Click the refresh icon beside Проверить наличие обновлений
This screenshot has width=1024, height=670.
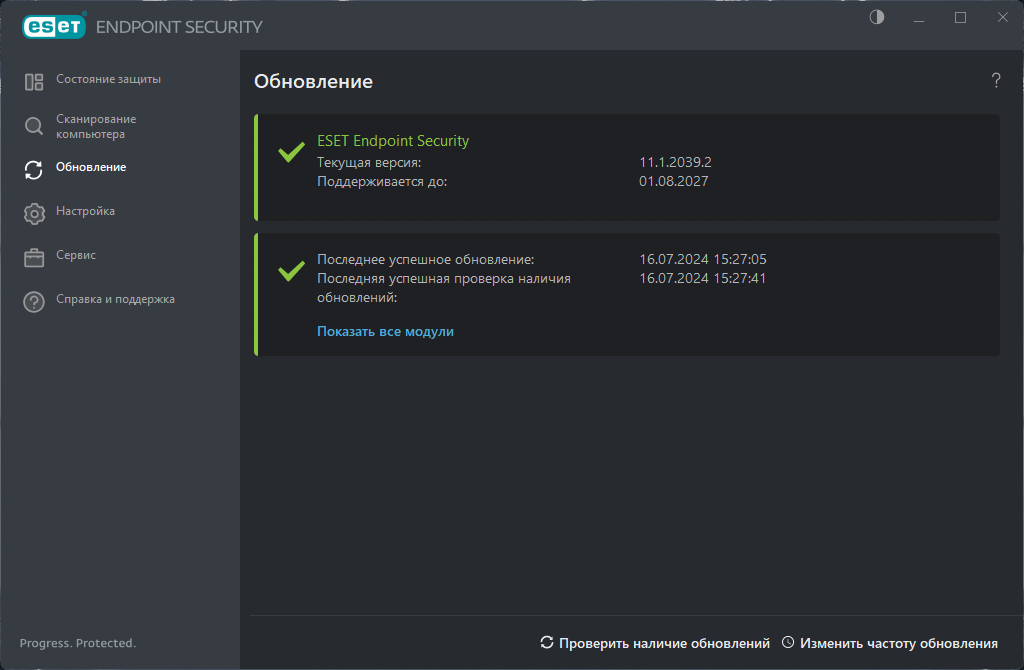point(547,643)
